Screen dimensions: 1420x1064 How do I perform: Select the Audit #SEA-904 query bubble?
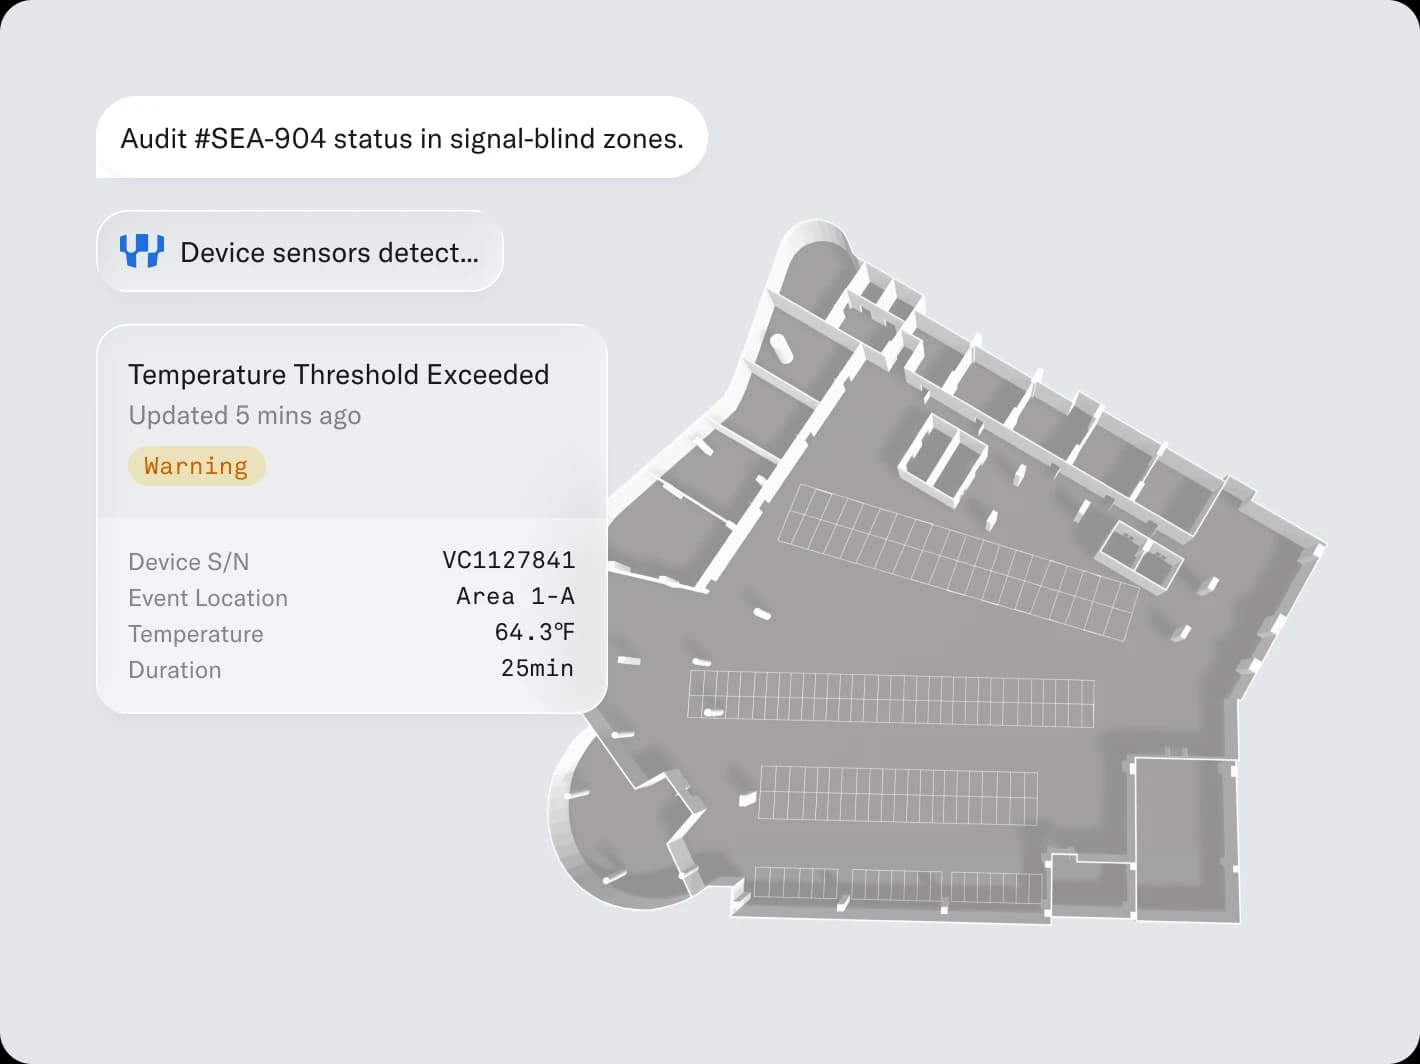pyautogui.click(x=402, y=138)
